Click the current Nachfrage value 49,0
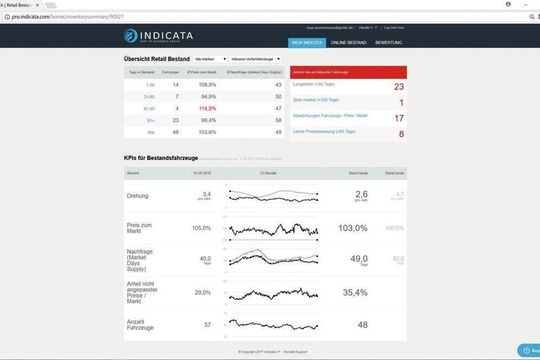Image resolution: width=540 pixels, height=360 pixels. pos(359,259)
